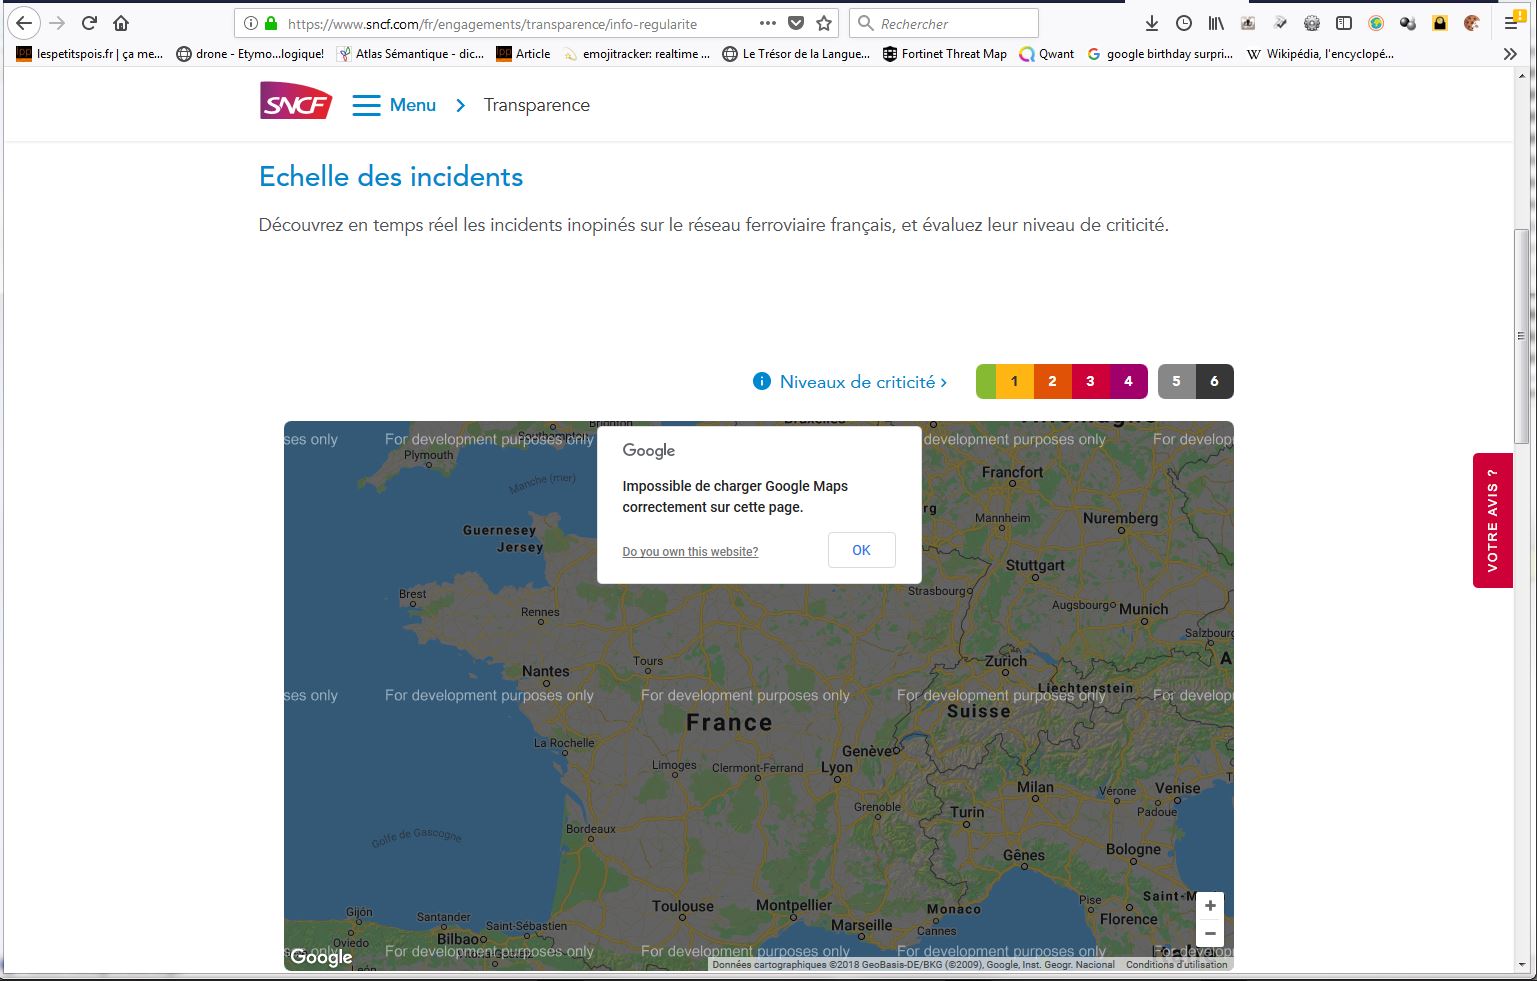The image size is (1537, 981).
Task: Click 'Marseille' on the map
Action: coord(861,925)
